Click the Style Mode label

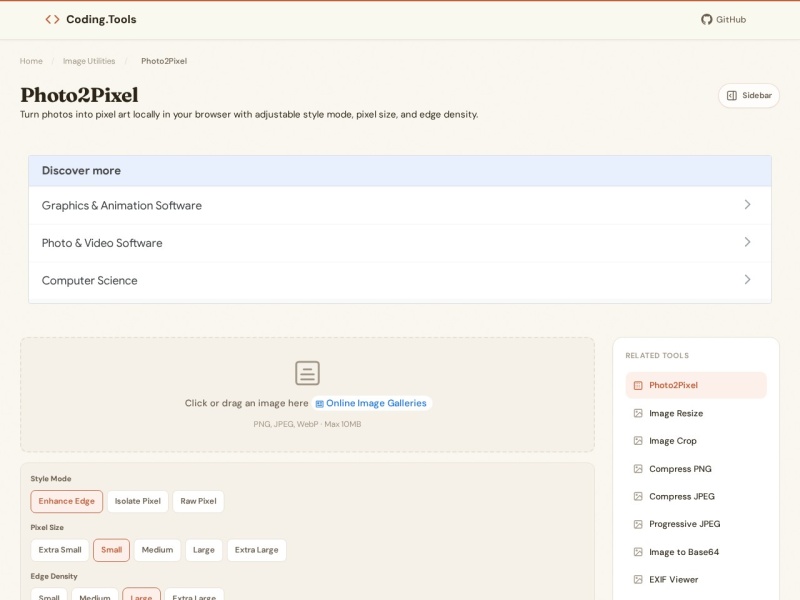pyautogui.click(x=51, y=479)
